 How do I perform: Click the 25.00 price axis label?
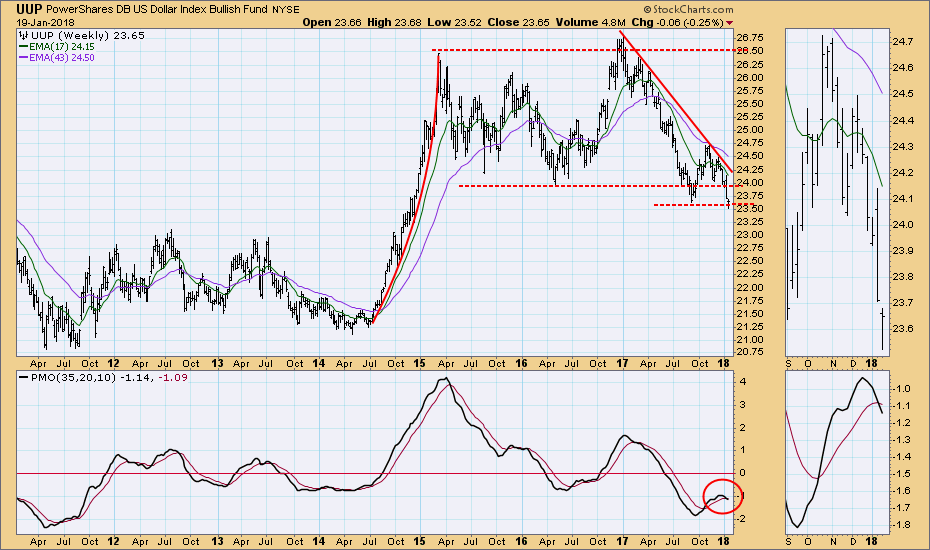(749, 129)
